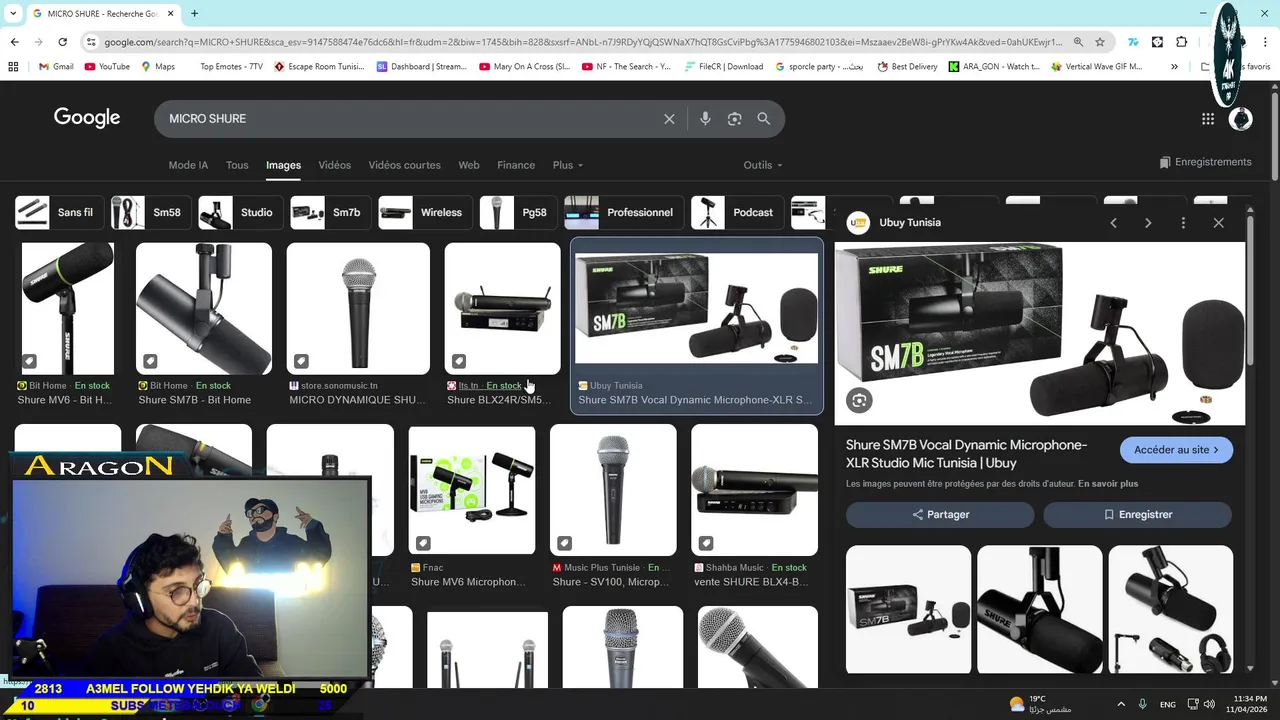Close the Ubuy Tunisia image preview
The image size is (1280, 720).
[1218, 223]
